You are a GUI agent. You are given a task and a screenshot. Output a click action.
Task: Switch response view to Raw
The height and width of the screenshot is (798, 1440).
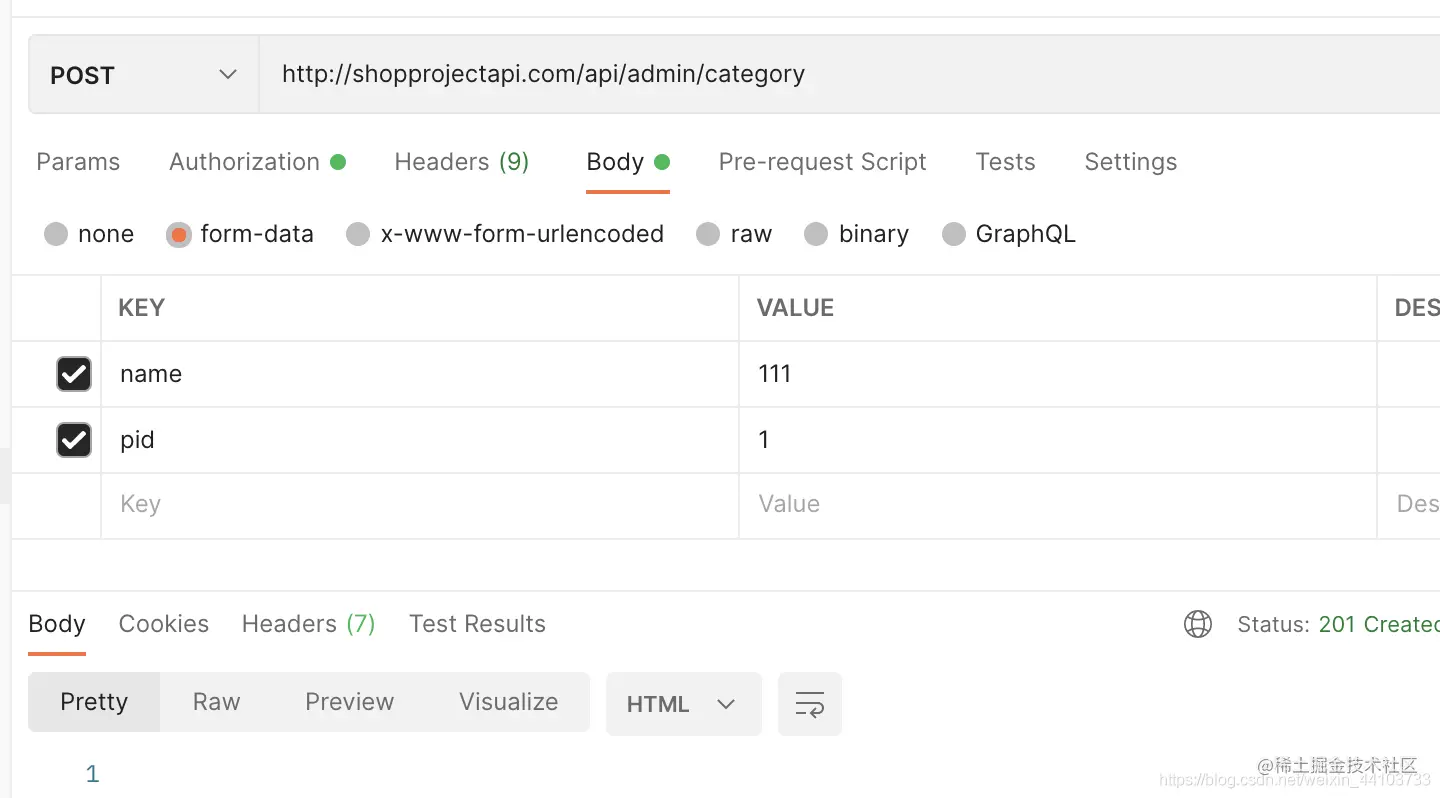point(217,702)
